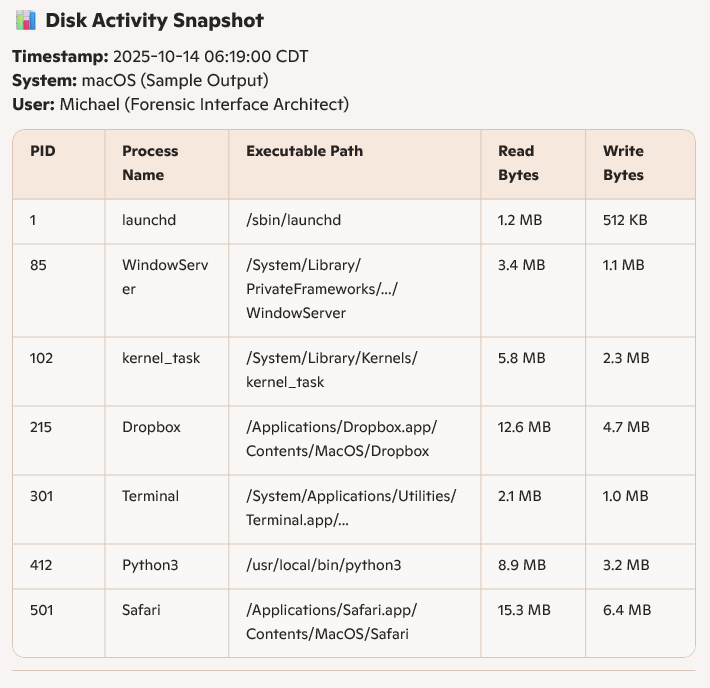Select PID 412 in the table
This screenshot has height=688, width=710.
coord(41,565)
